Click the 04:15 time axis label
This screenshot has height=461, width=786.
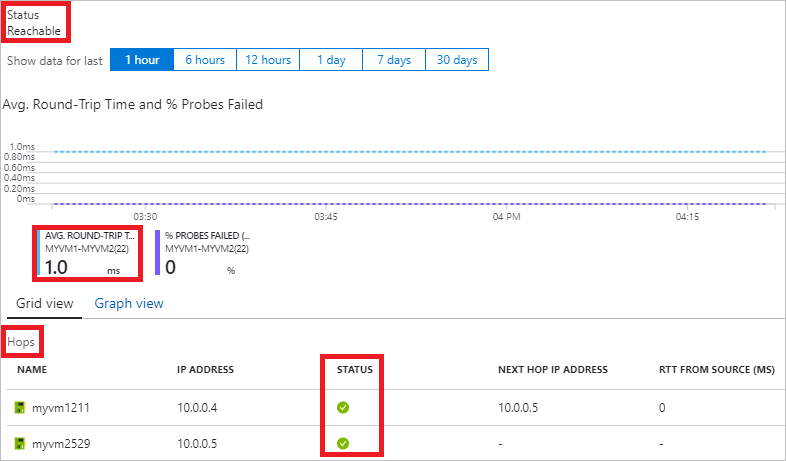point(687,217)
